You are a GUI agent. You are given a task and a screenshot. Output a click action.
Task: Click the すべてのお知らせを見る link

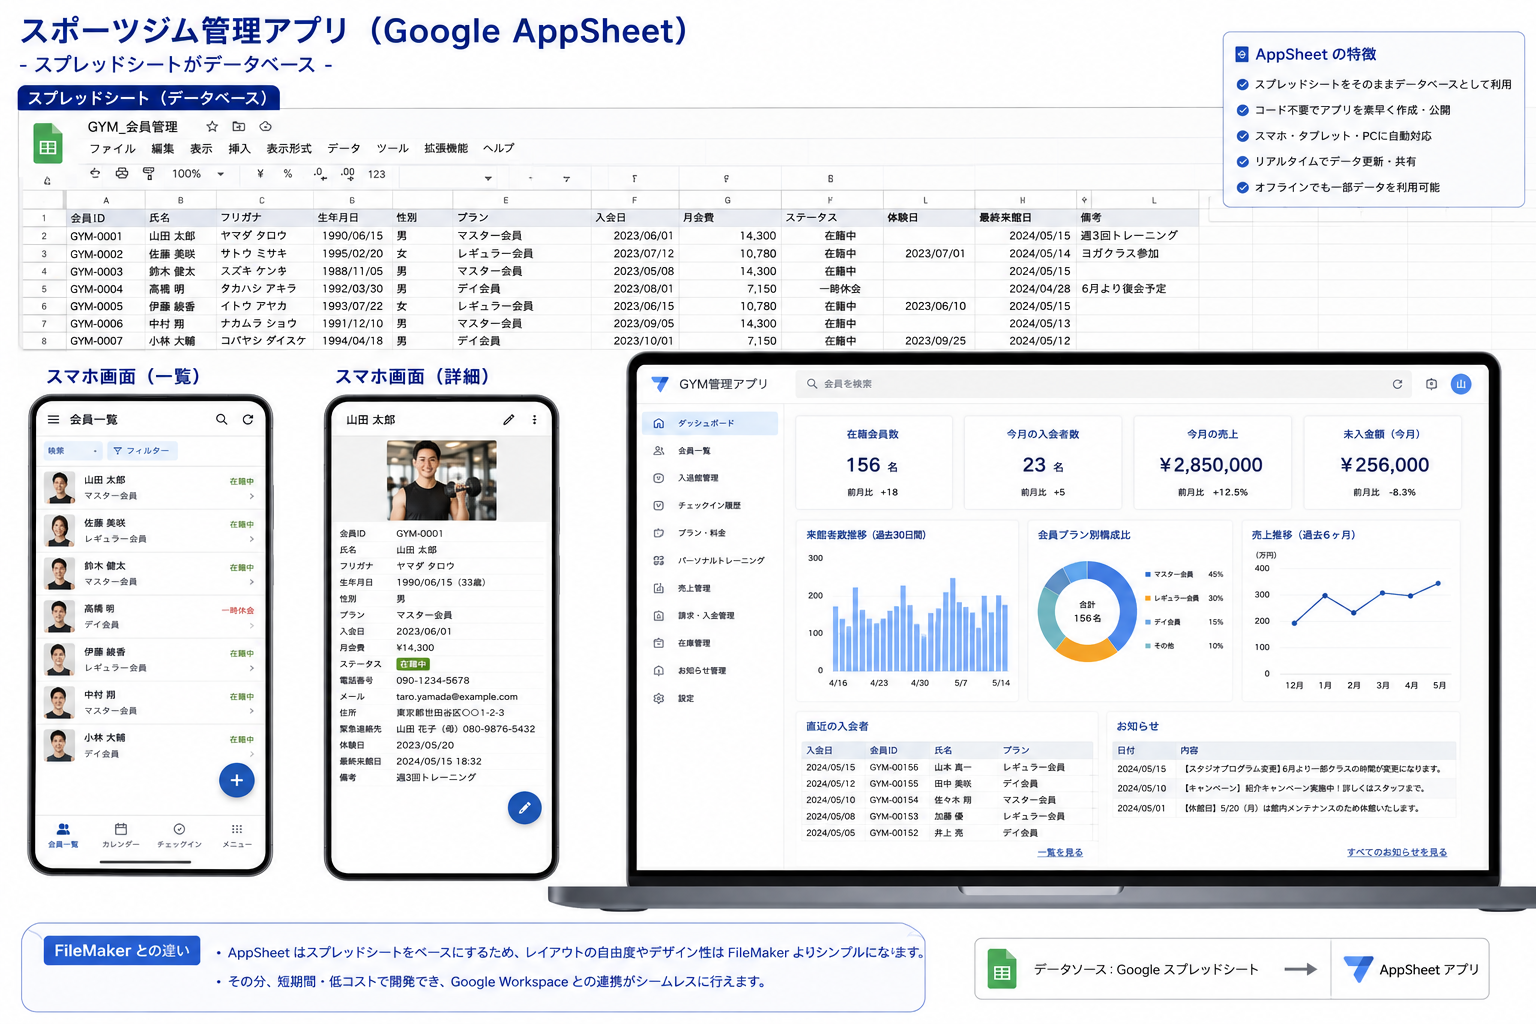coord(1397,853)
